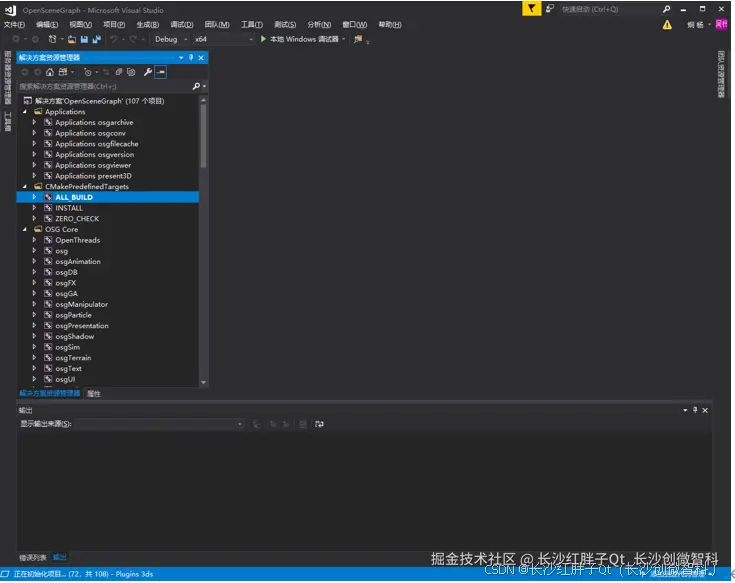735x583 pixels.
Task: Click the Output panel word wrap icon
Action: click(x=319, y=424)
